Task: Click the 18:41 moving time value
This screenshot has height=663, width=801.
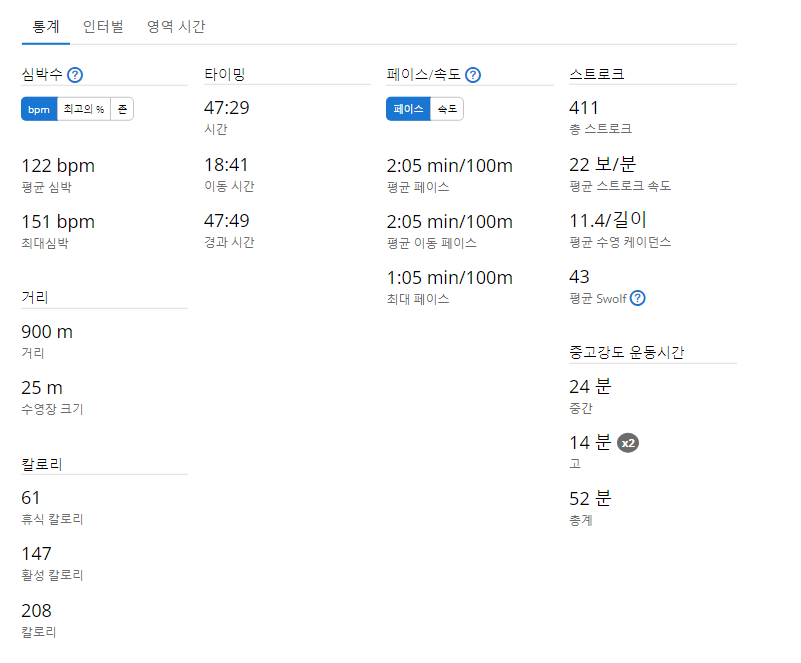Action: click(226, 165)
